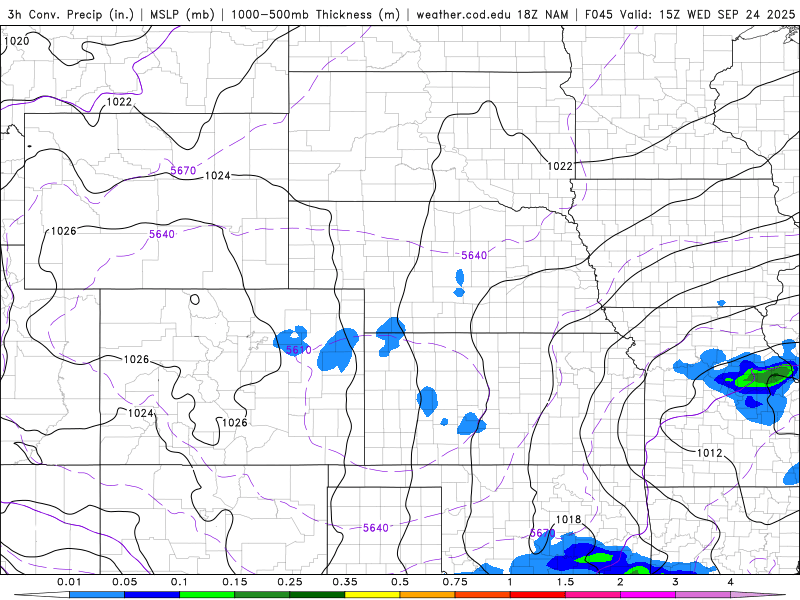
Task: Click 'weather.cod.edu' in the title
Action: coord(463,15)
